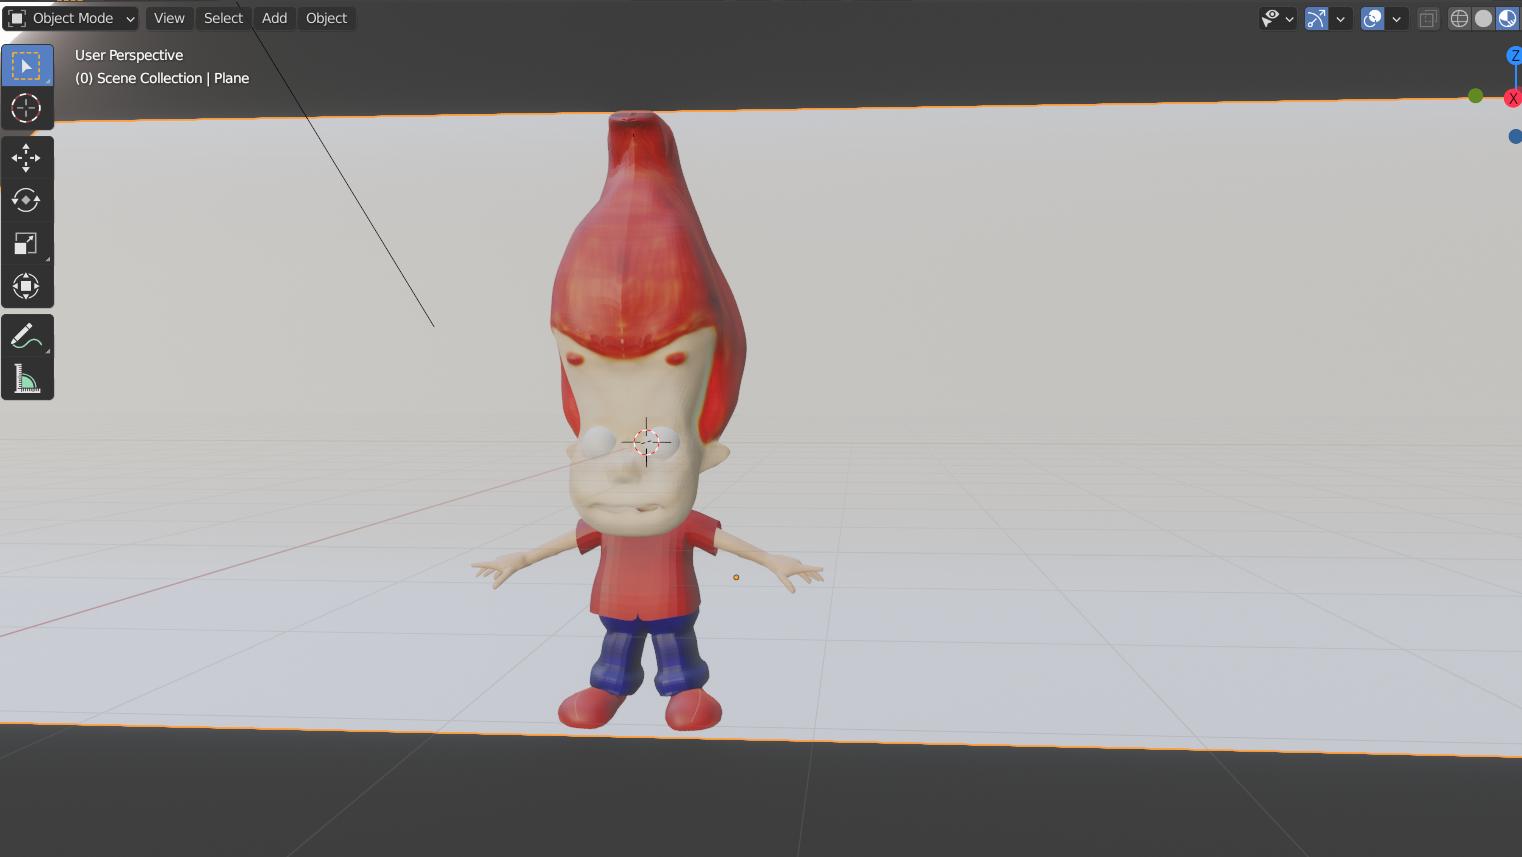Expand the overlays options arrow
Viewport: 1522px width, 857px height.
tap(1397, 18)
